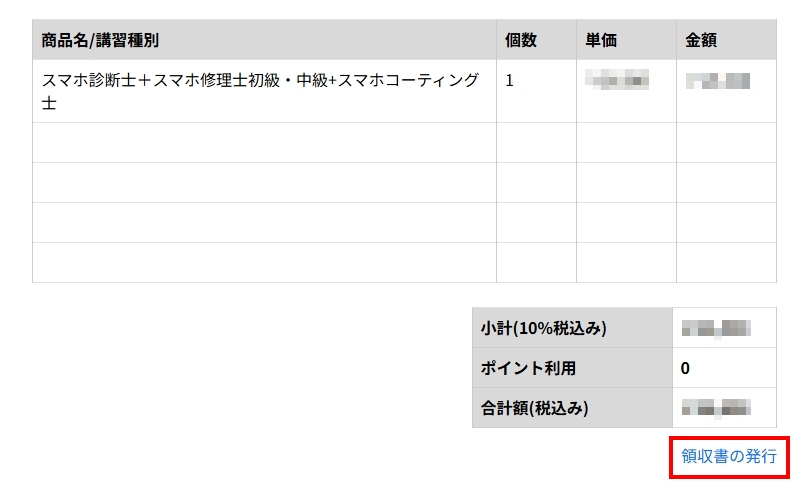Click the quantity value 1 in the product row
811x499 pixels.
[510, 80]
